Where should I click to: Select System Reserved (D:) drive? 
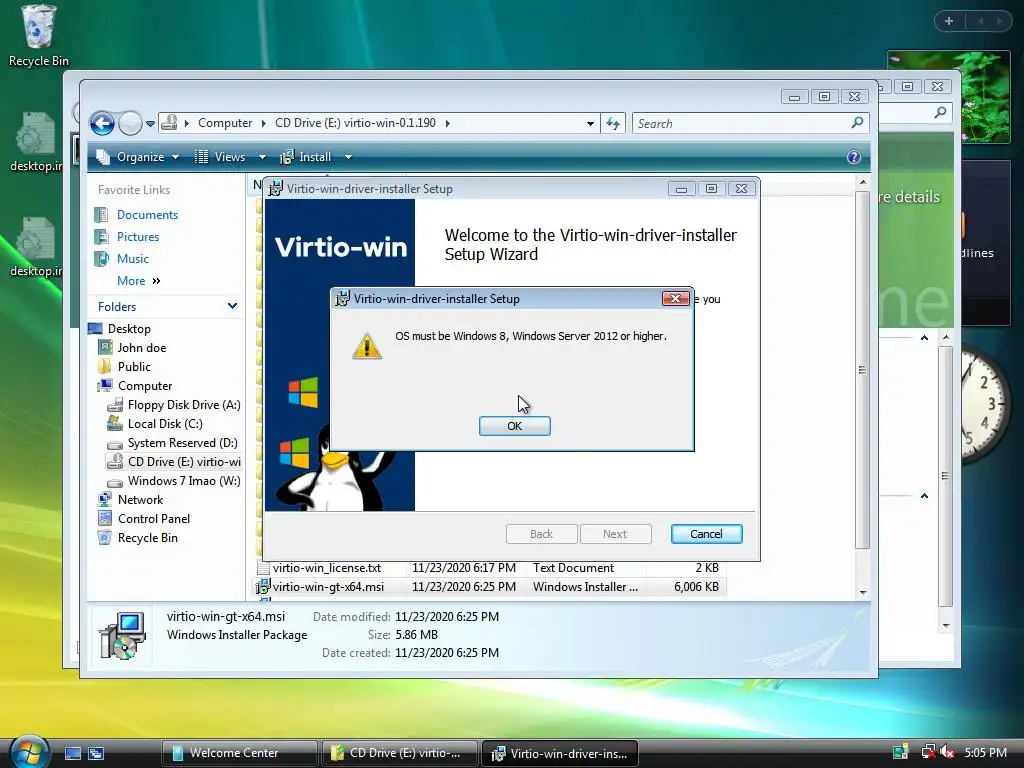[x=182, y=443]
